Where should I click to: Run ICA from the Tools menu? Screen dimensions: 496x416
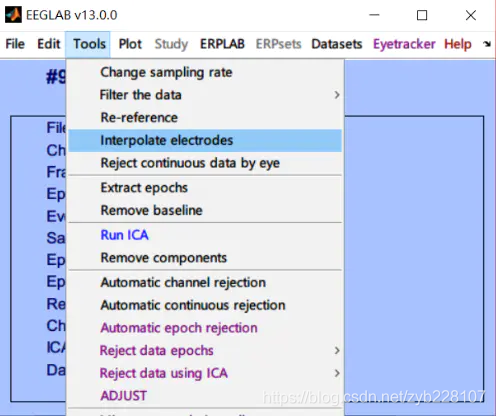coord(205,235)
